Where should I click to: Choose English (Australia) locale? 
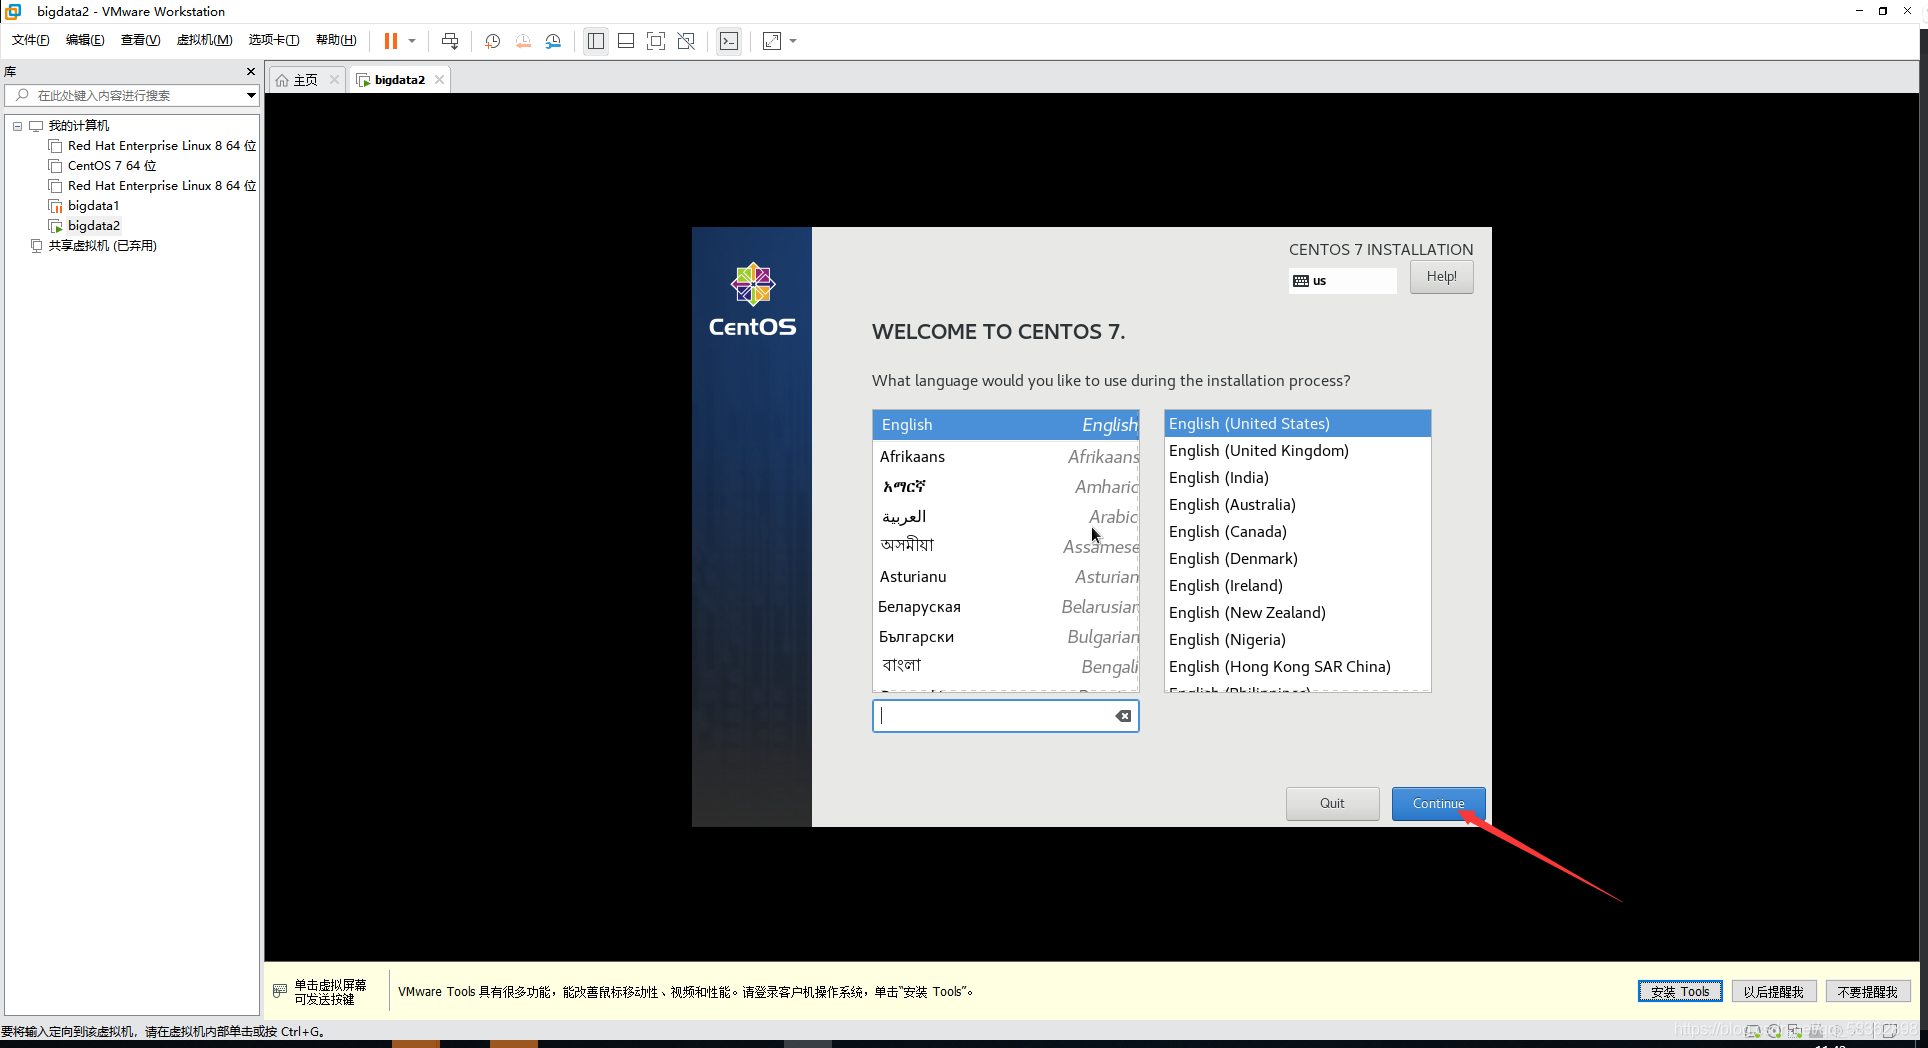[1298, 505]
